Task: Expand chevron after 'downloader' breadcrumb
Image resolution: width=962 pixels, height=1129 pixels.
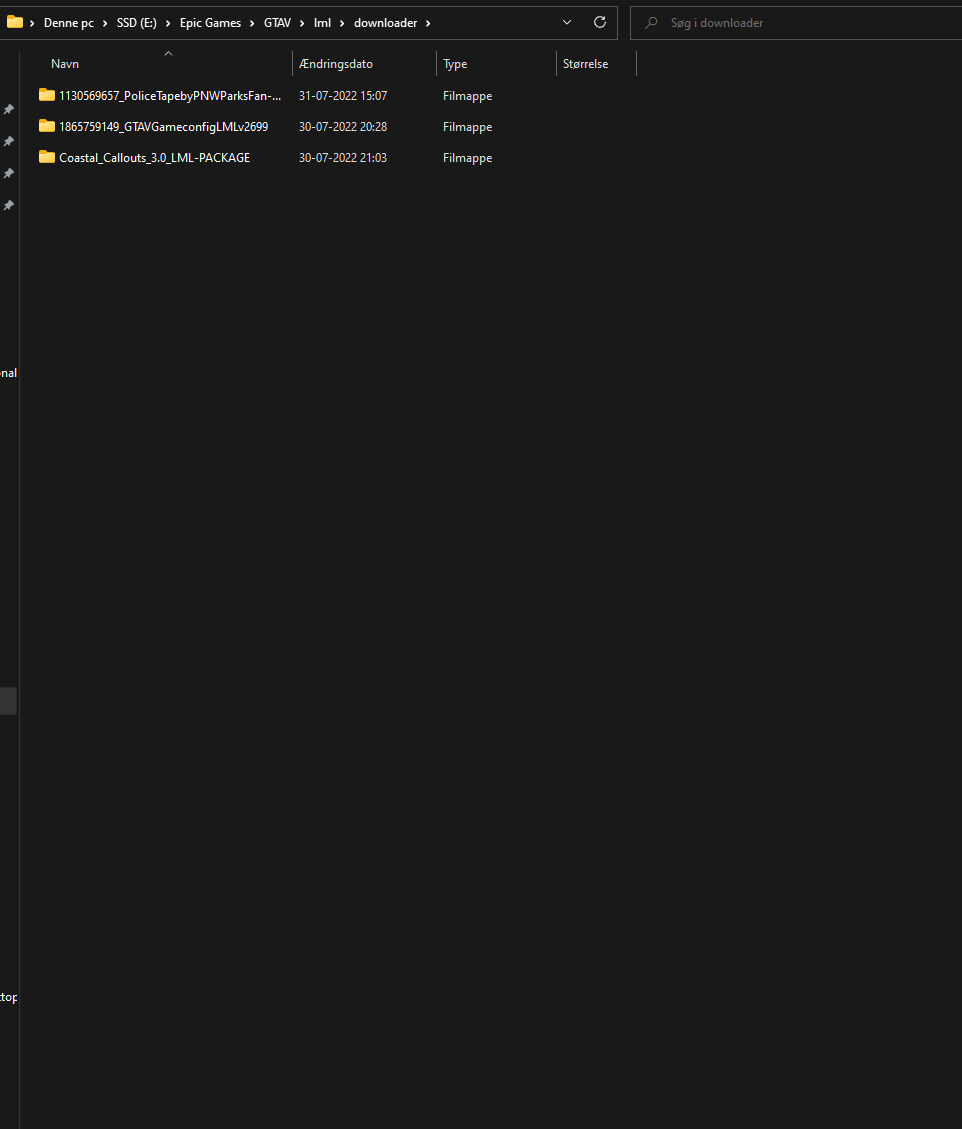Action: click(428, 23)
